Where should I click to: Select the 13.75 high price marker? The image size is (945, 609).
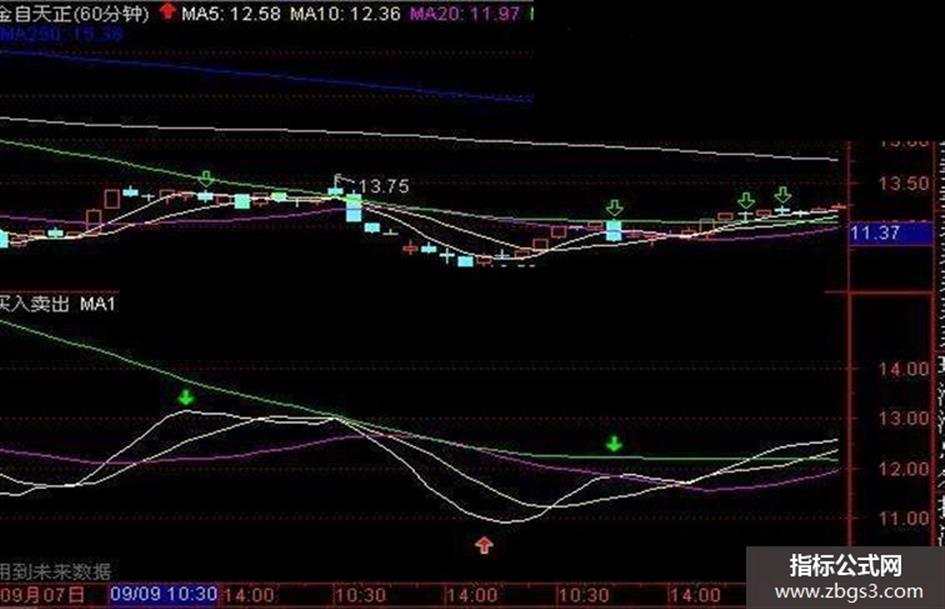pyautogui.click(x=383, y=186)
